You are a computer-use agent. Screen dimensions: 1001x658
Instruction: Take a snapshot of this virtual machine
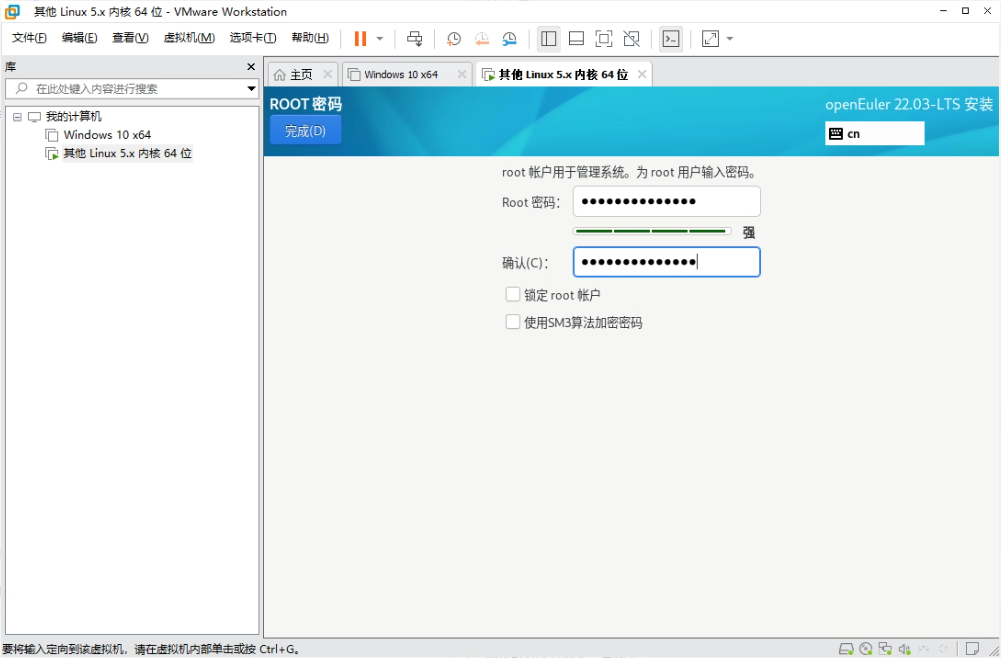click(x=453, y=39)
